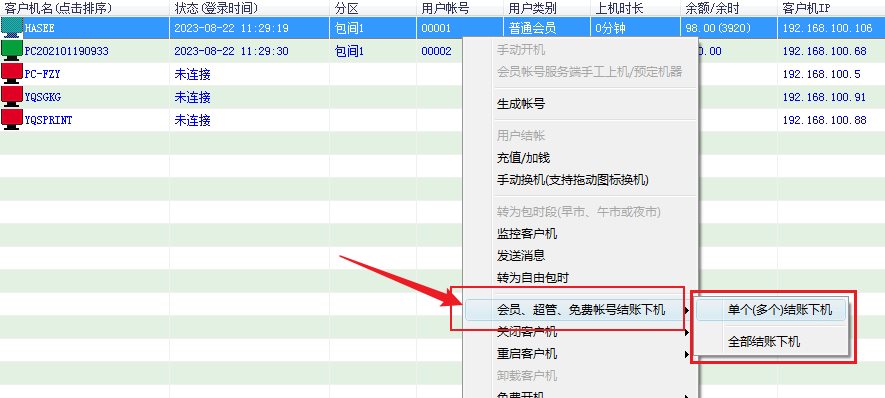Viewport: 885px width, 398px height.
Task: Click login time 2023-08-22 11:29:19
Action: point(231,28)
